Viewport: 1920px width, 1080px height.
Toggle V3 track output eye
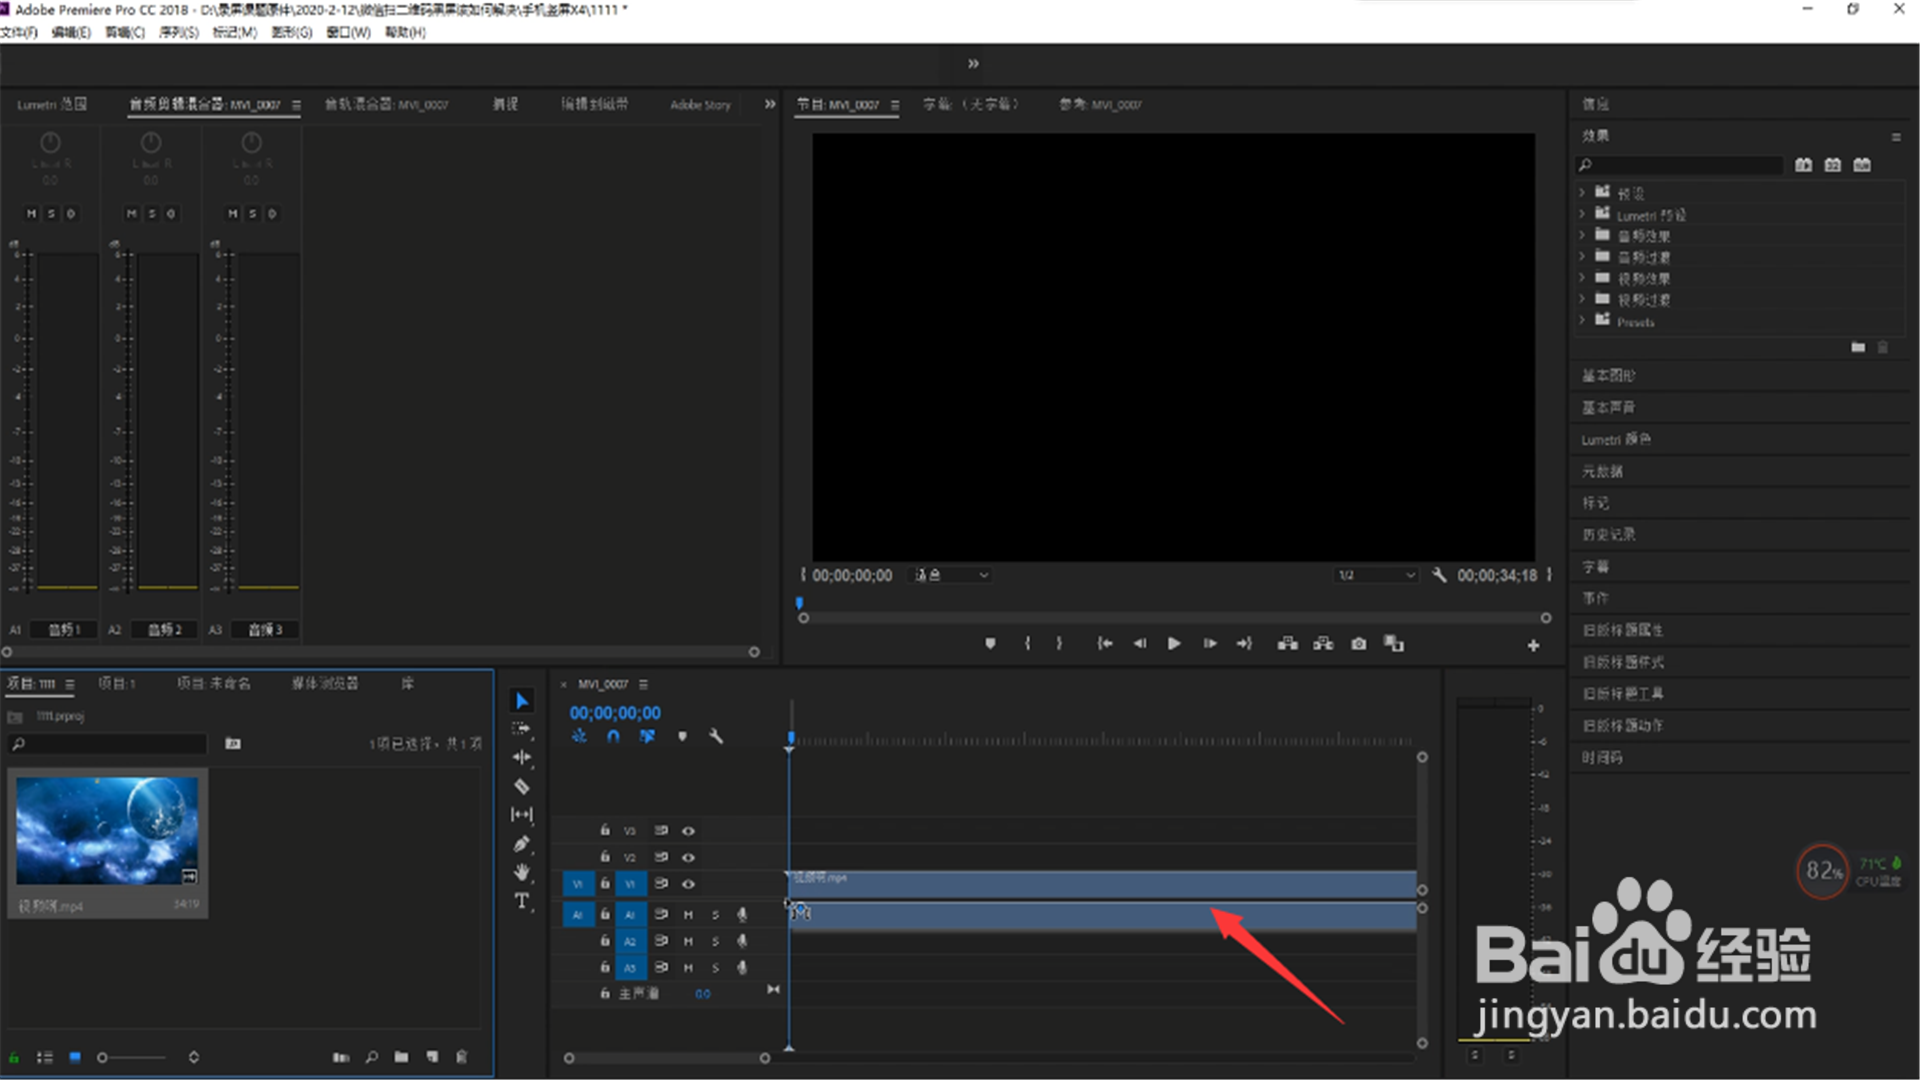tap(688, 831)
